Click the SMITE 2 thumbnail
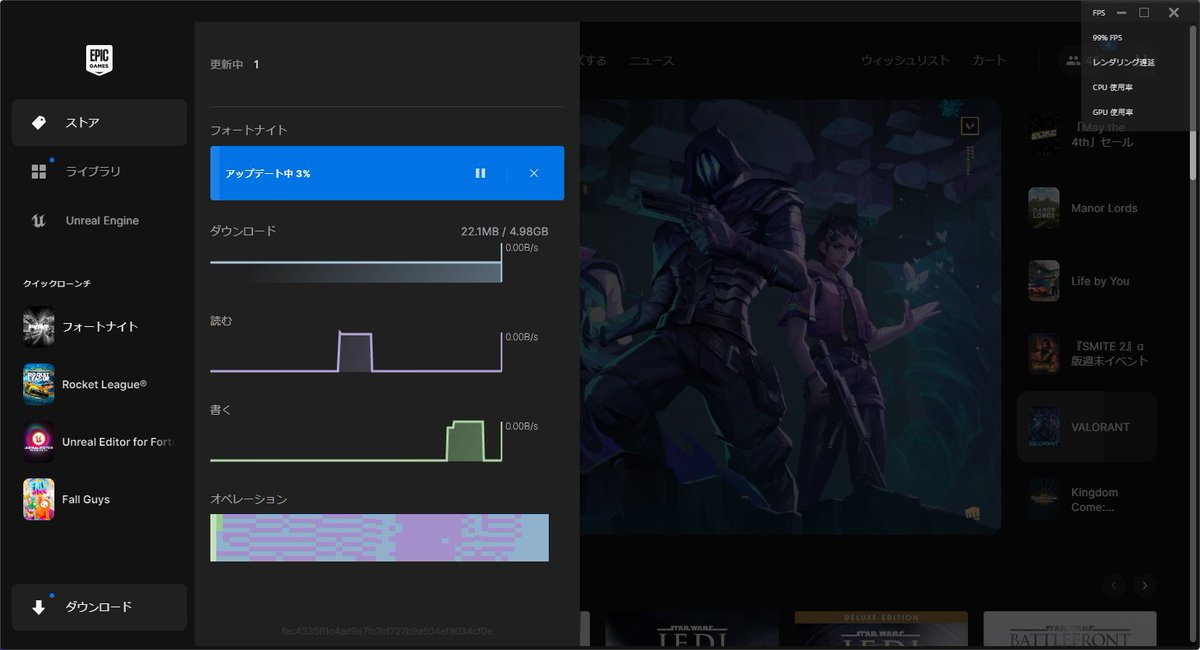 click(x=1044, y=354)
